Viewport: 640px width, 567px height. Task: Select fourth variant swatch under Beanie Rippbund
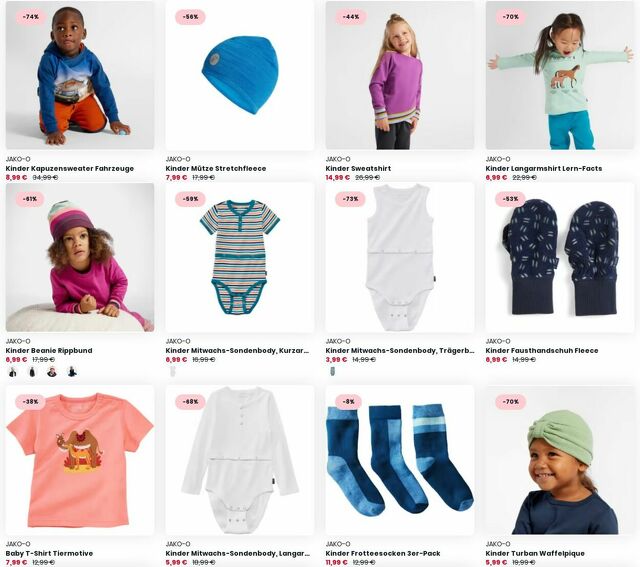tap(72, 372)
